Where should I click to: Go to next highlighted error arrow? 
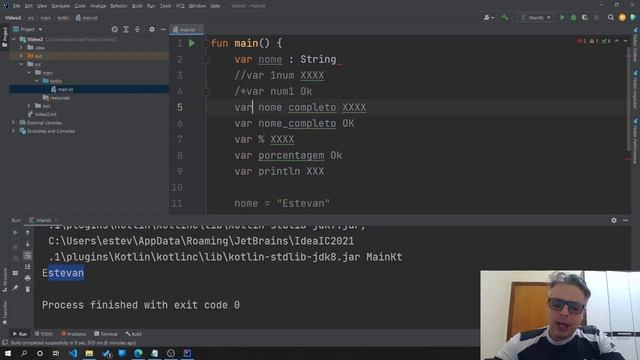coord(625,41)
